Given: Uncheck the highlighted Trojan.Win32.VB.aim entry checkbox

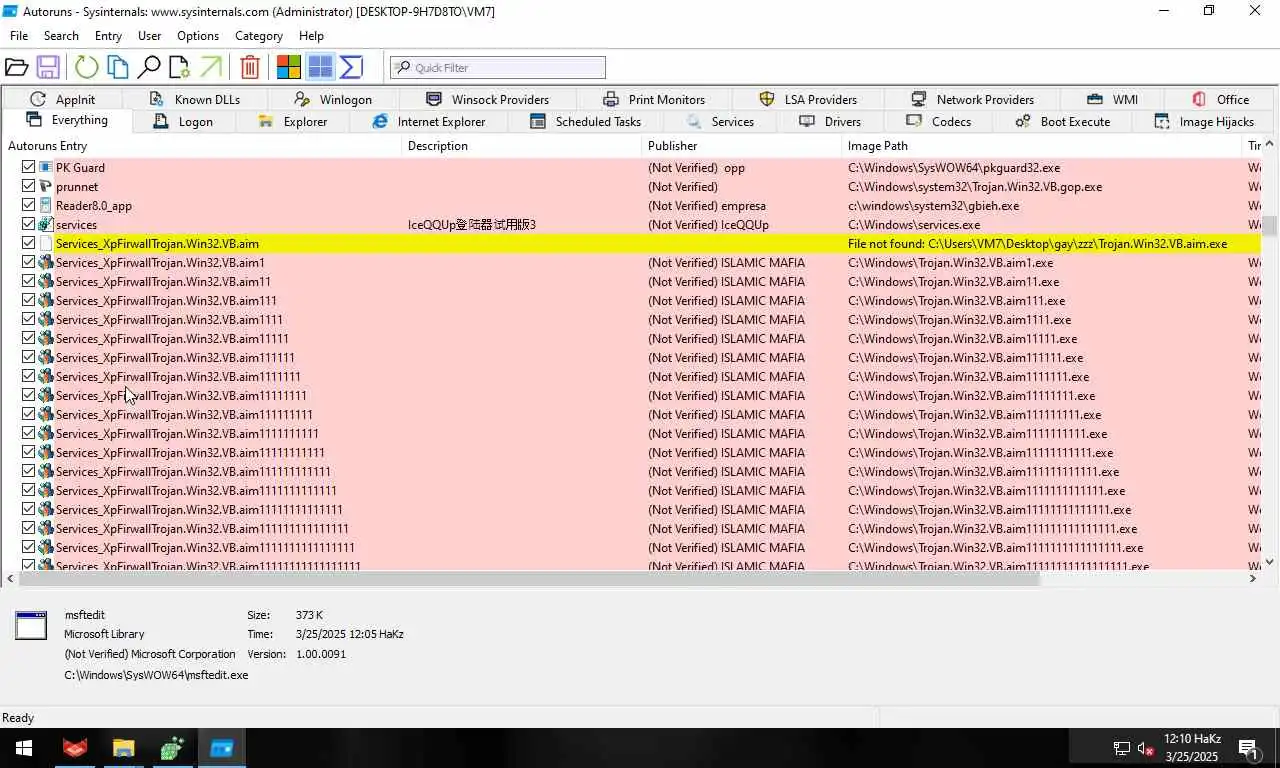Looking at the screenshot, I should (28, 243).
